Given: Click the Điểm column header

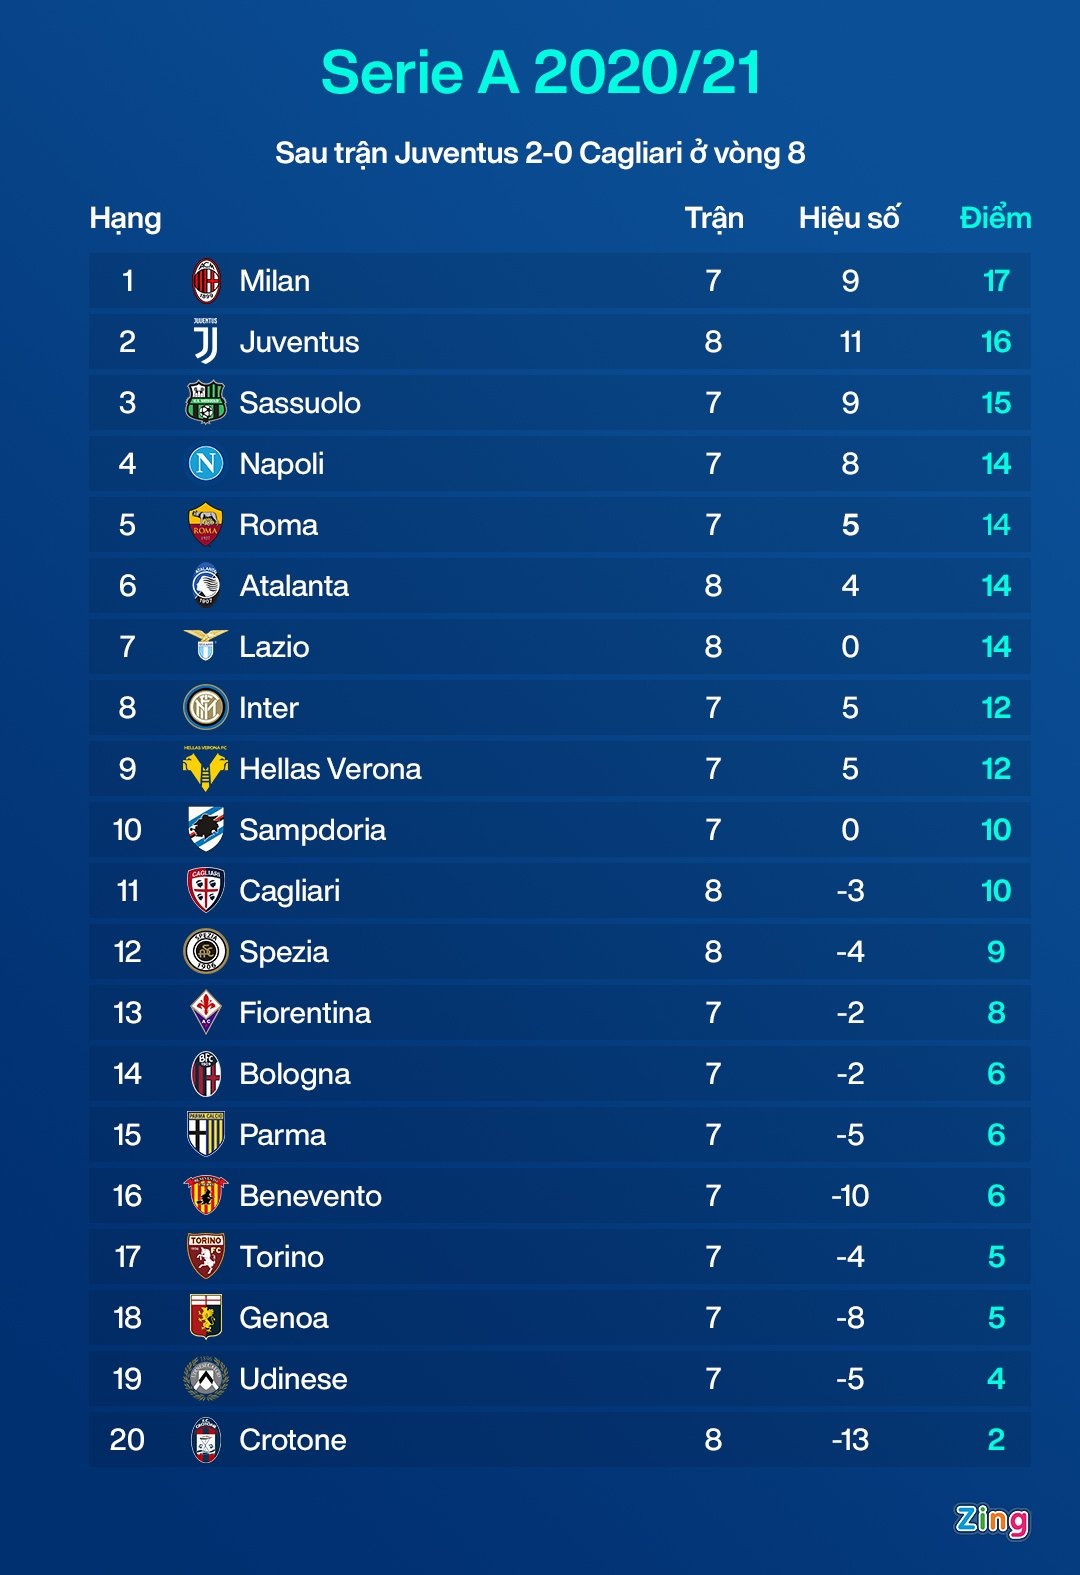Looking at the screenshot, I should (995, 218).
